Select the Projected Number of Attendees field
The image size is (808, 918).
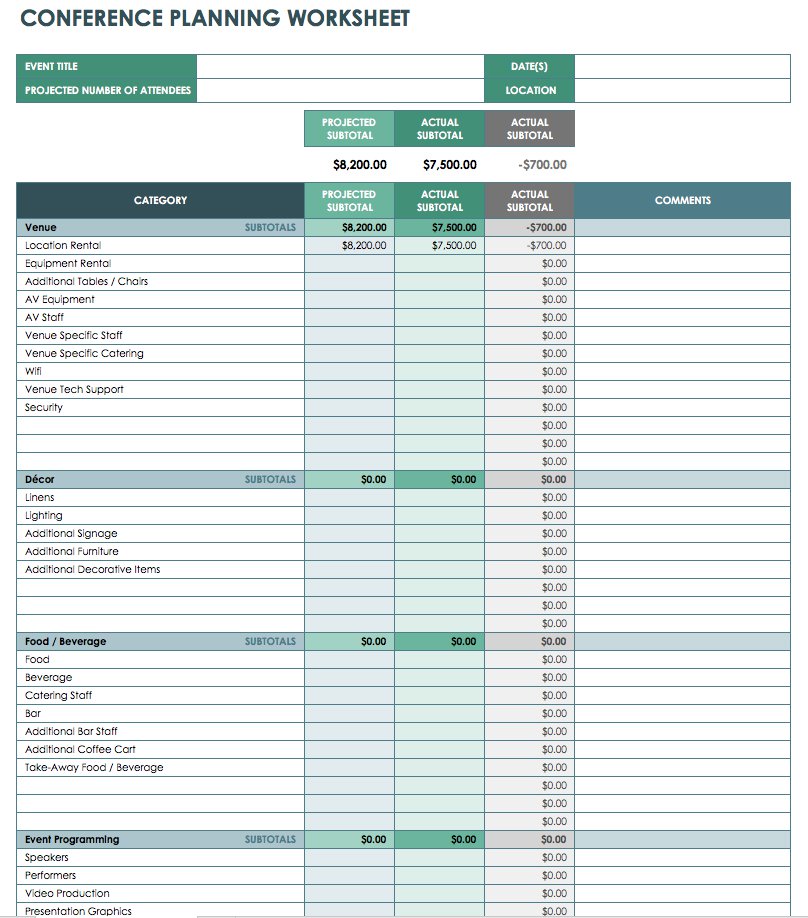pyautogui.click(x=340, y=90)
